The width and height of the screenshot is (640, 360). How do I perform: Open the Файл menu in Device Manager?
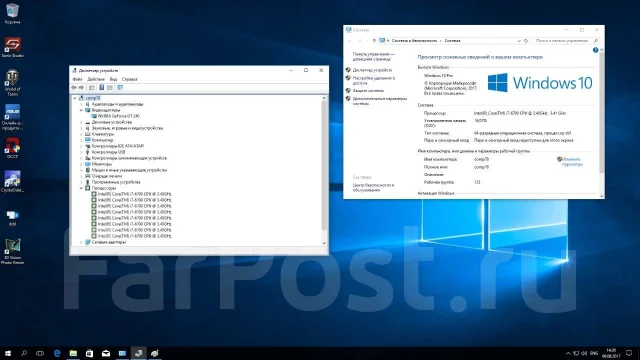pos(78,79)
